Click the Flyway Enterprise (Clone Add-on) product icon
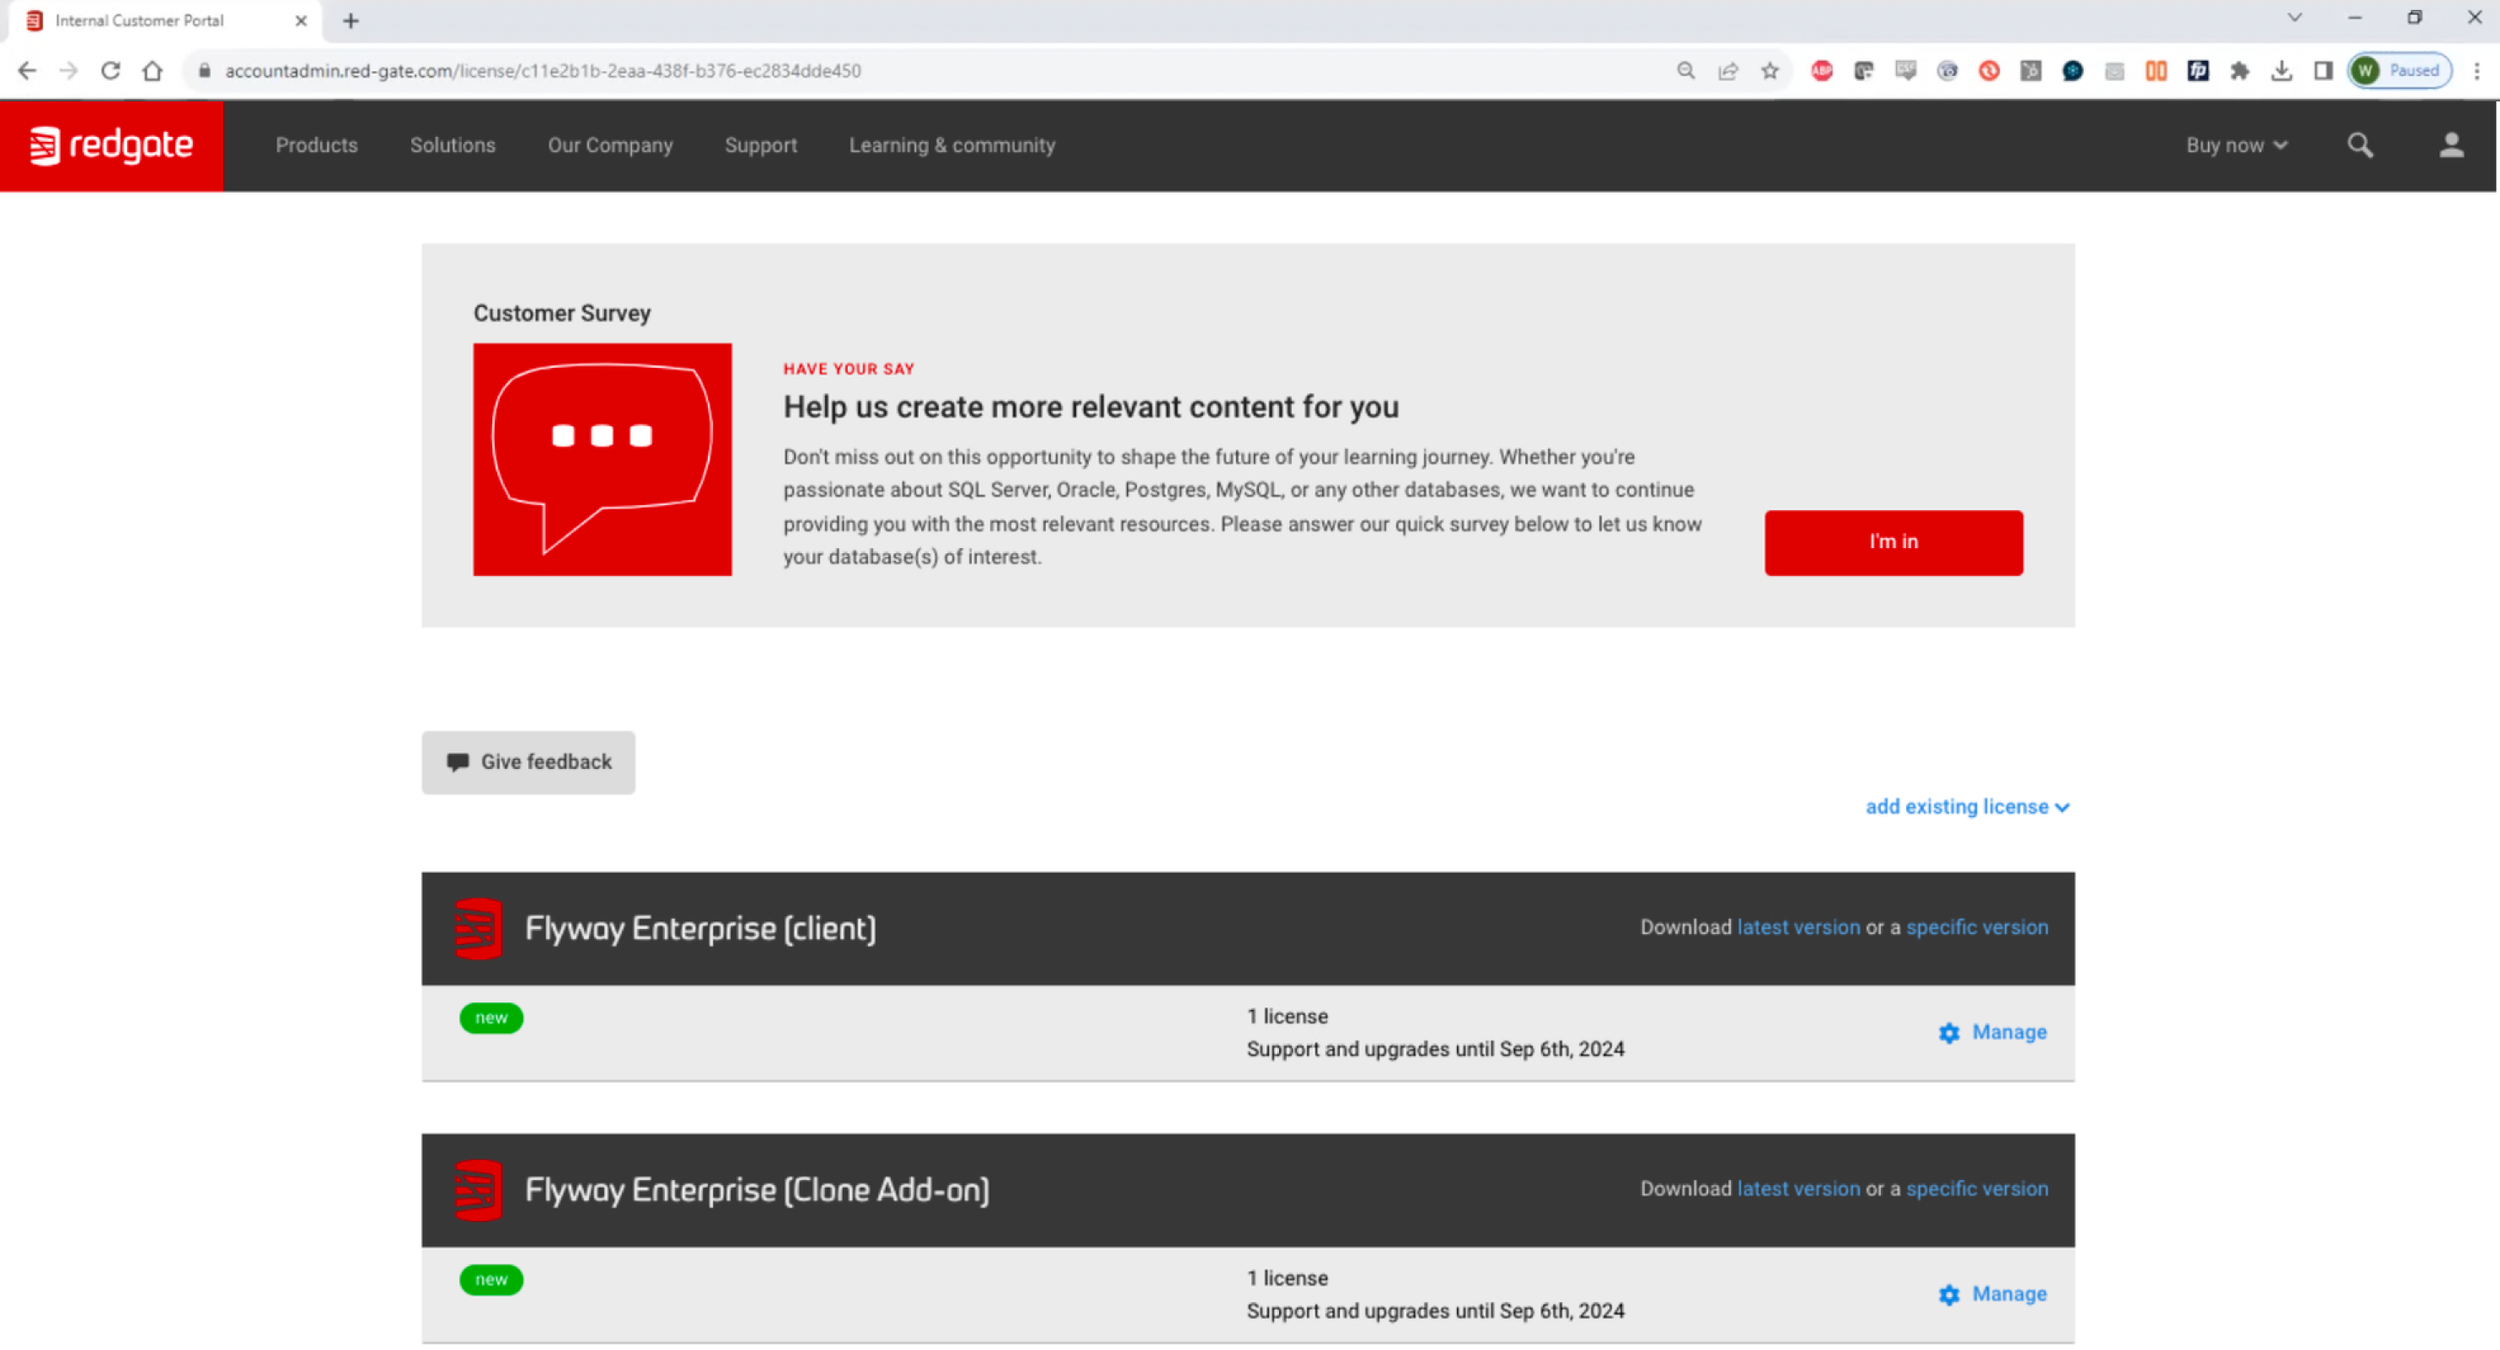 point(478,1189)
